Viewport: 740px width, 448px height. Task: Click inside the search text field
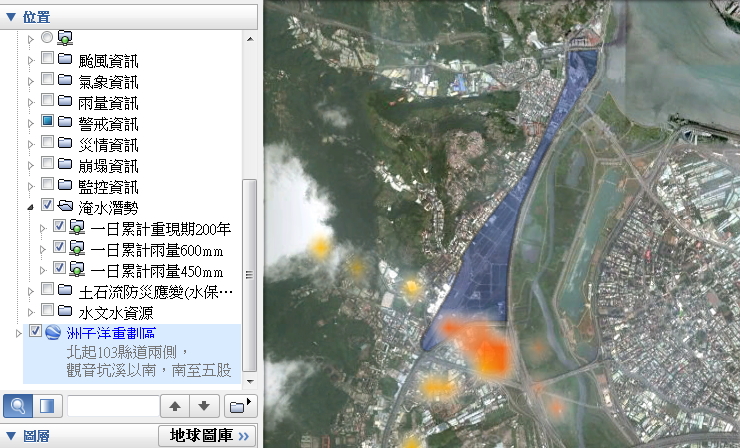113,406
